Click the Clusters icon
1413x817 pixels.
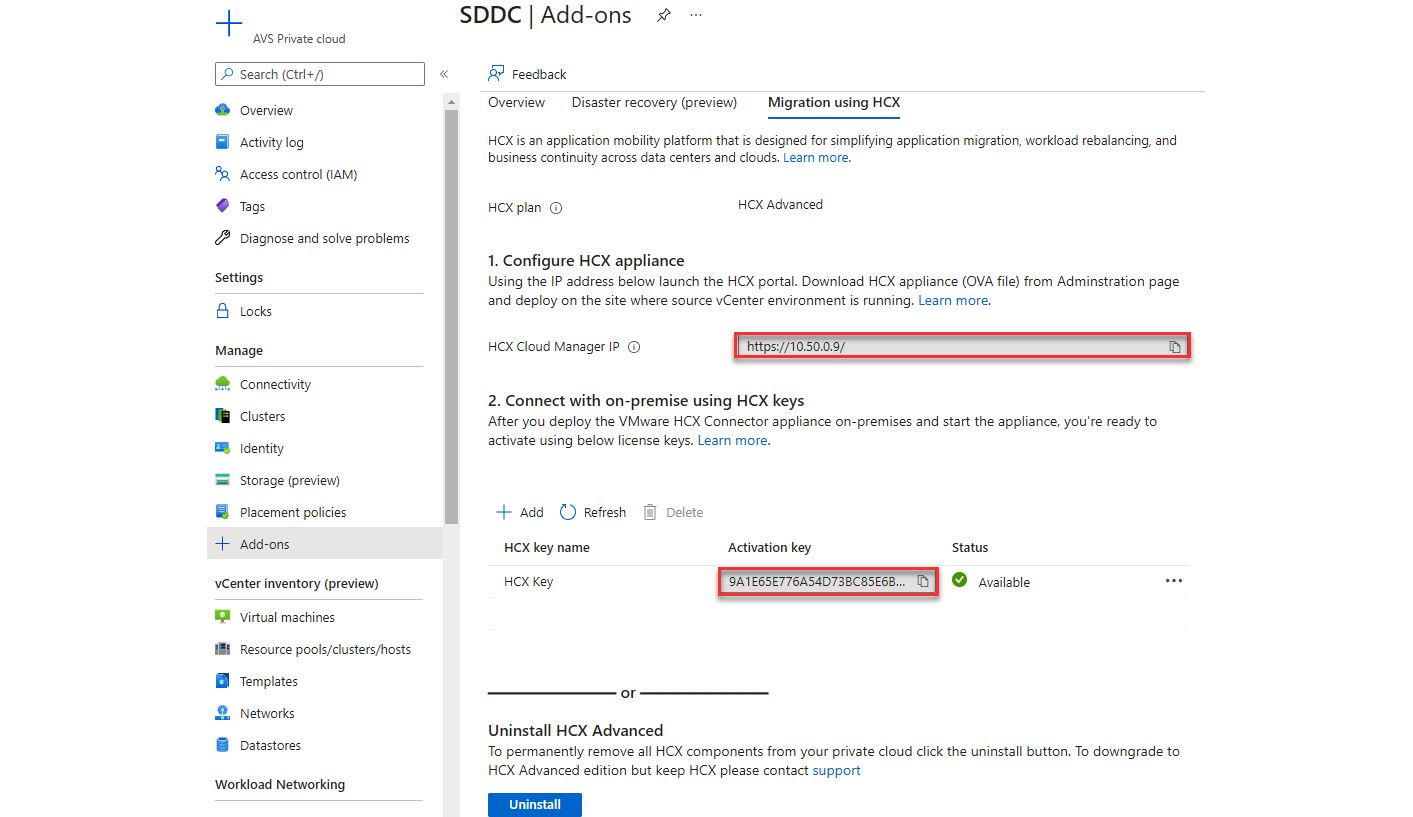(223, 416)
